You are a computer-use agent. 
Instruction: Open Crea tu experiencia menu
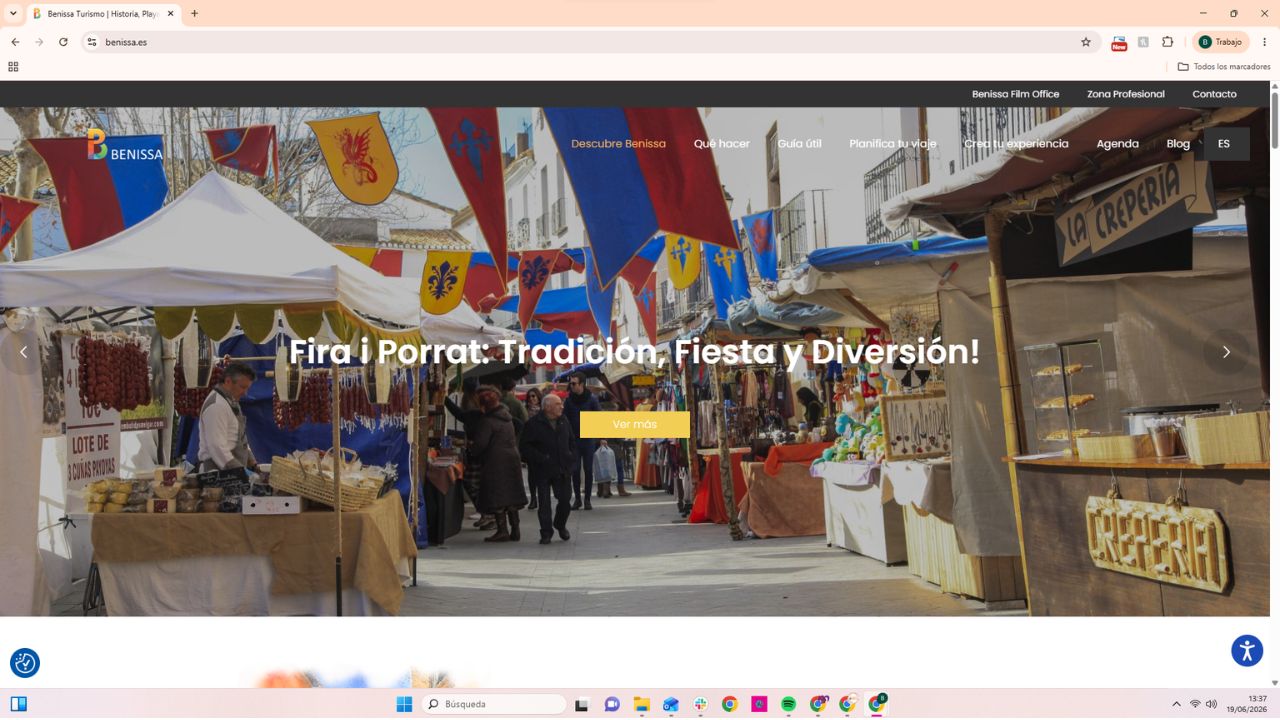(x=1016, y=144)
